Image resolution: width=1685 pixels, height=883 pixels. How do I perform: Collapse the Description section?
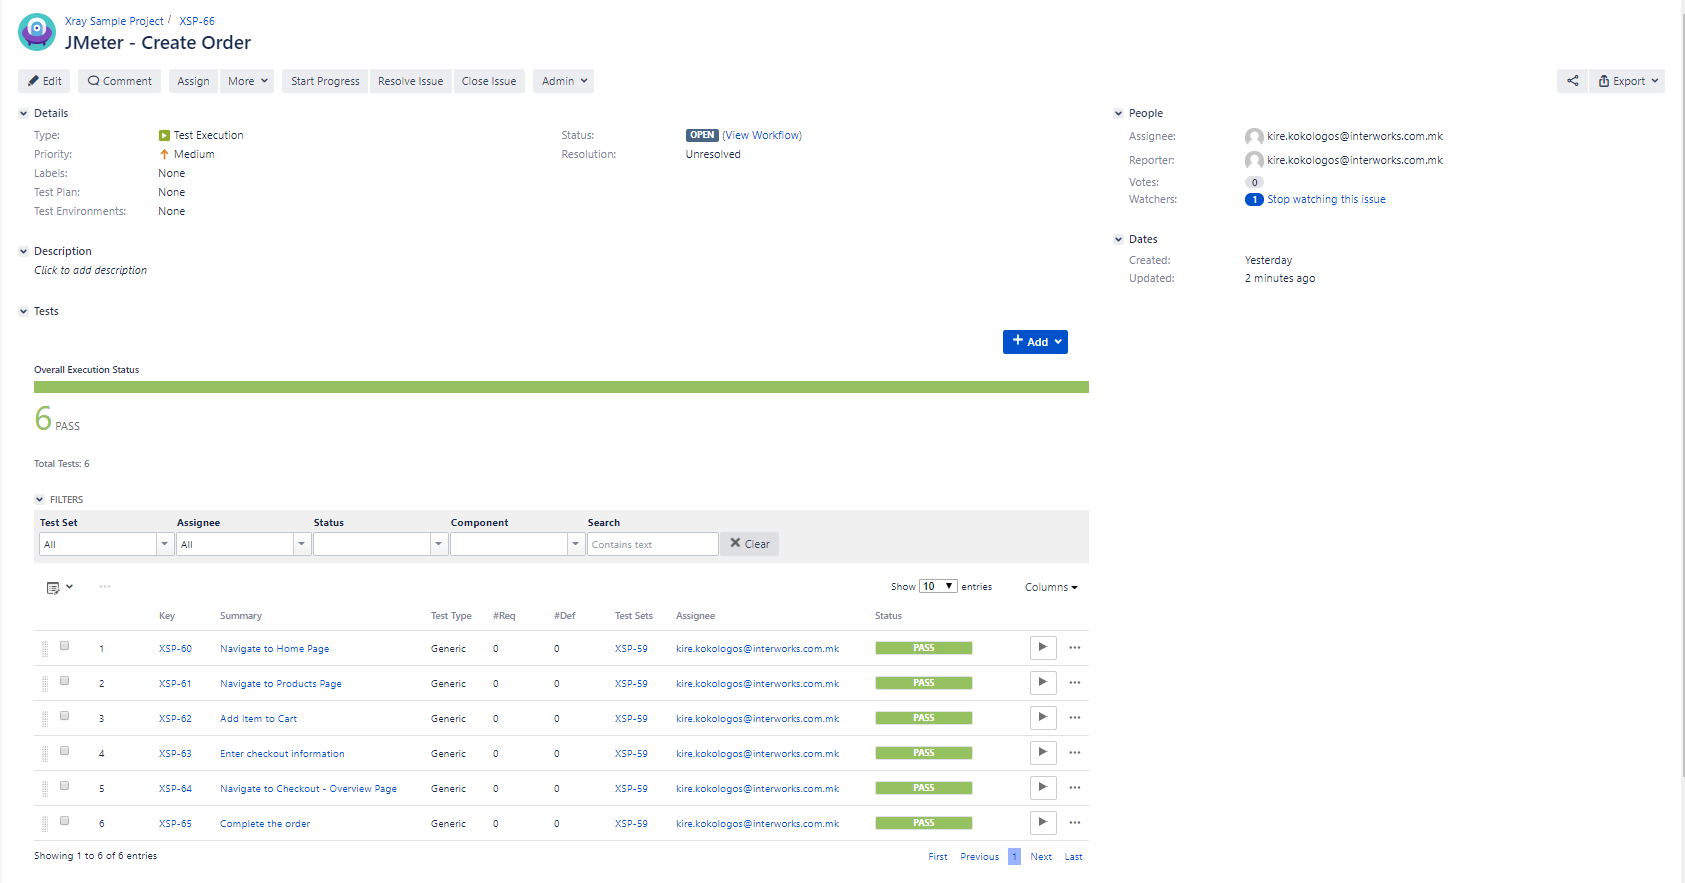(x=23, y=252)
